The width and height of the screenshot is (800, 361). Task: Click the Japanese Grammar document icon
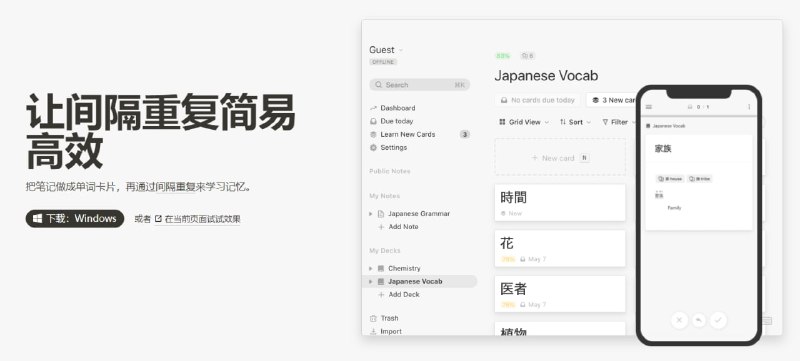[x=381, y=214]
